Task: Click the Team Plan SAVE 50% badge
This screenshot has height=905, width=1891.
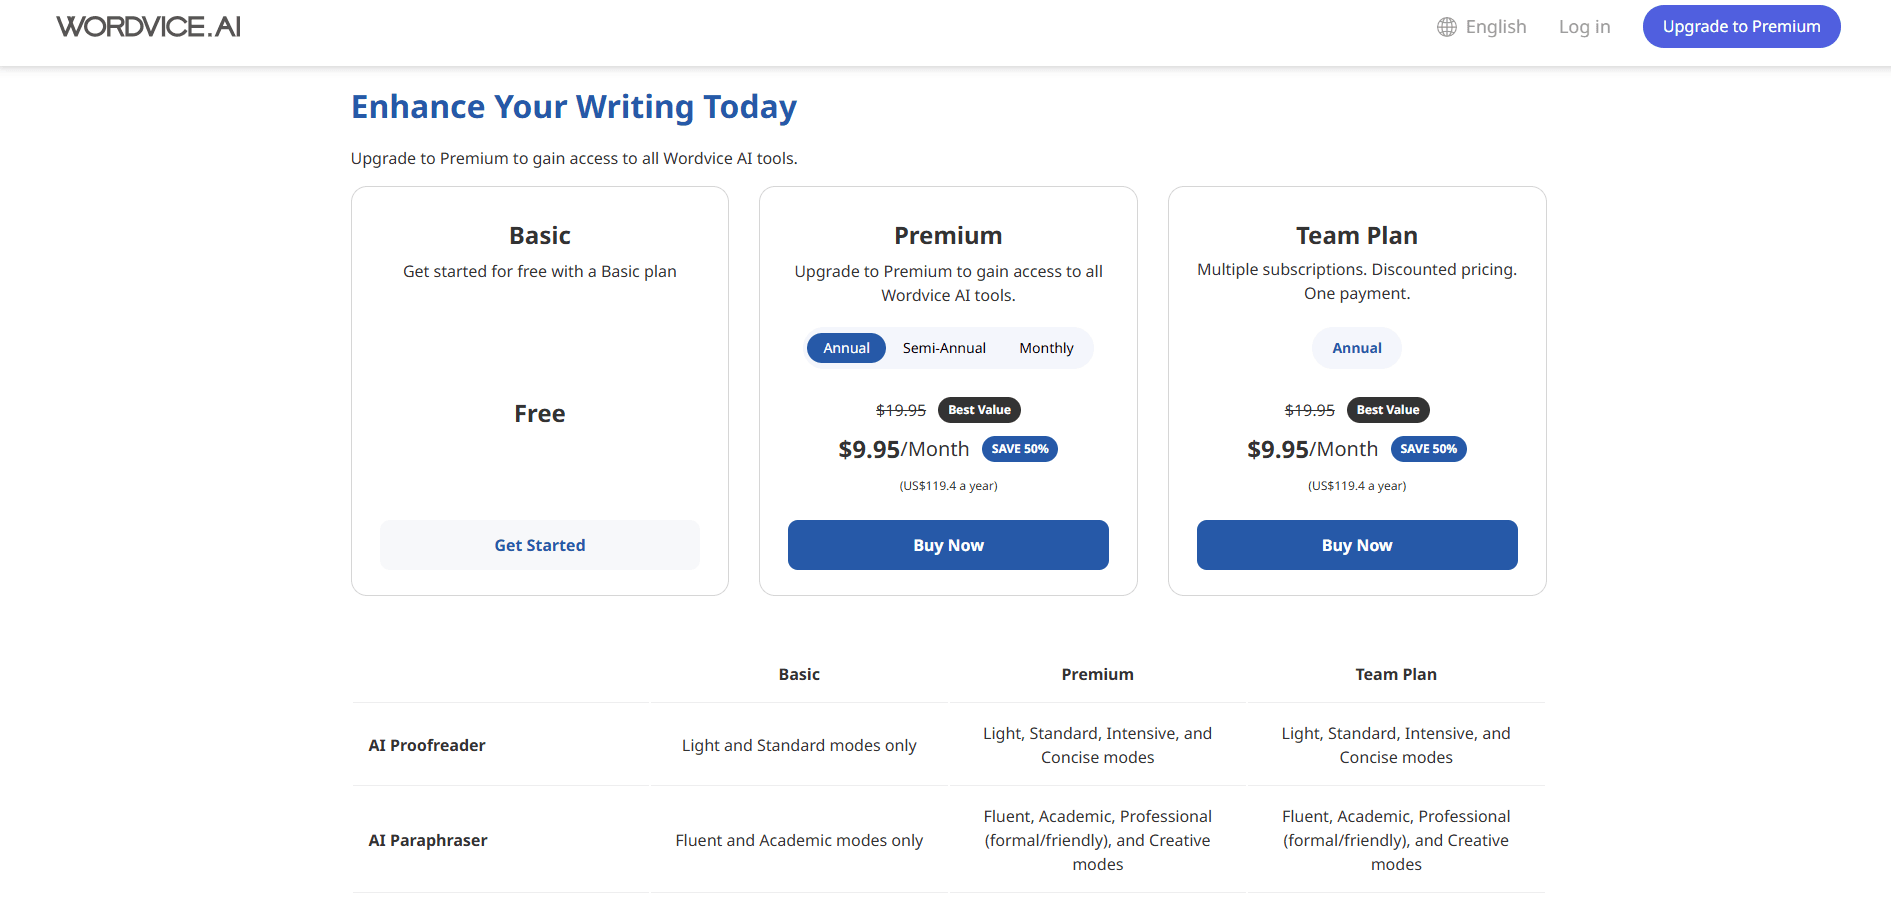Action: (x=1428, y=449)
